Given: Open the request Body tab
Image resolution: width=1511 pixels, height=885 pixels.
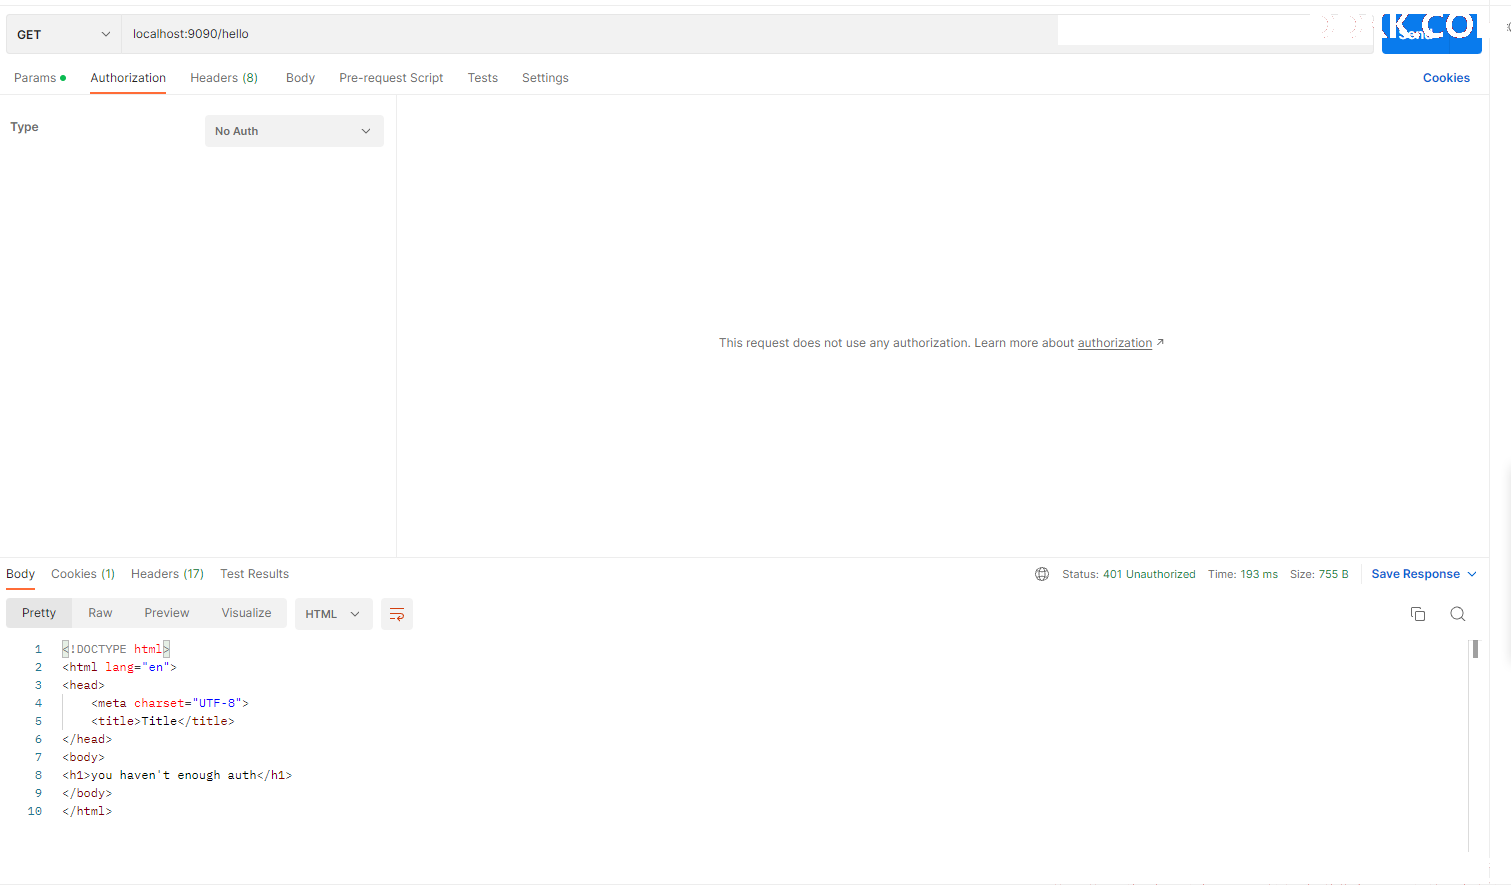Looking at the screenshot, I should coord(300,78).
